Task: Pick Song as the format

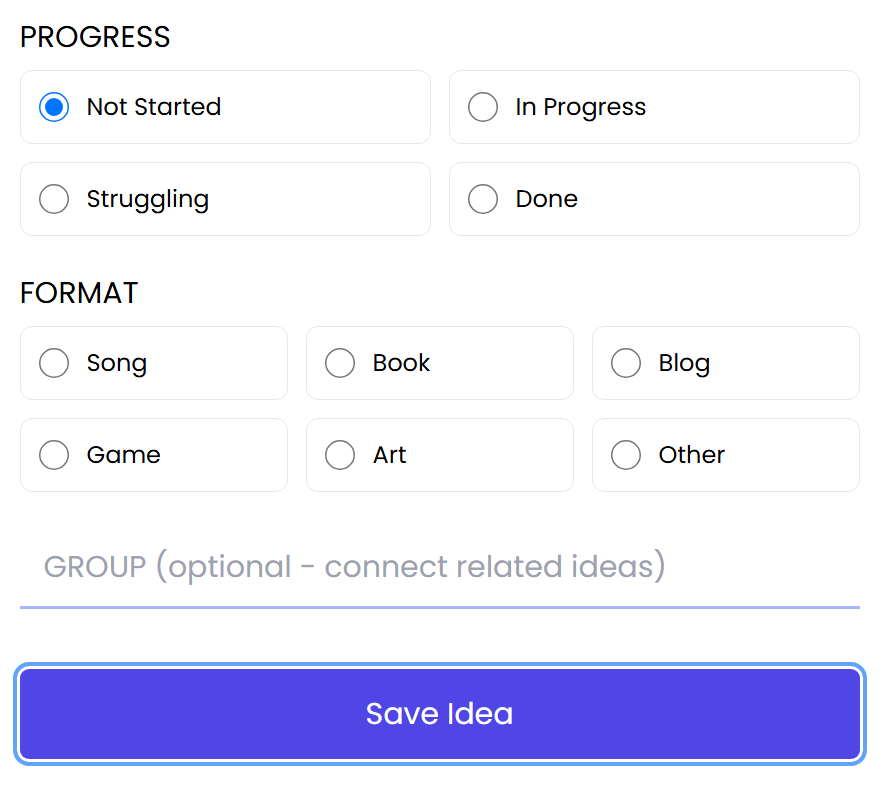Action: [54, 363]
